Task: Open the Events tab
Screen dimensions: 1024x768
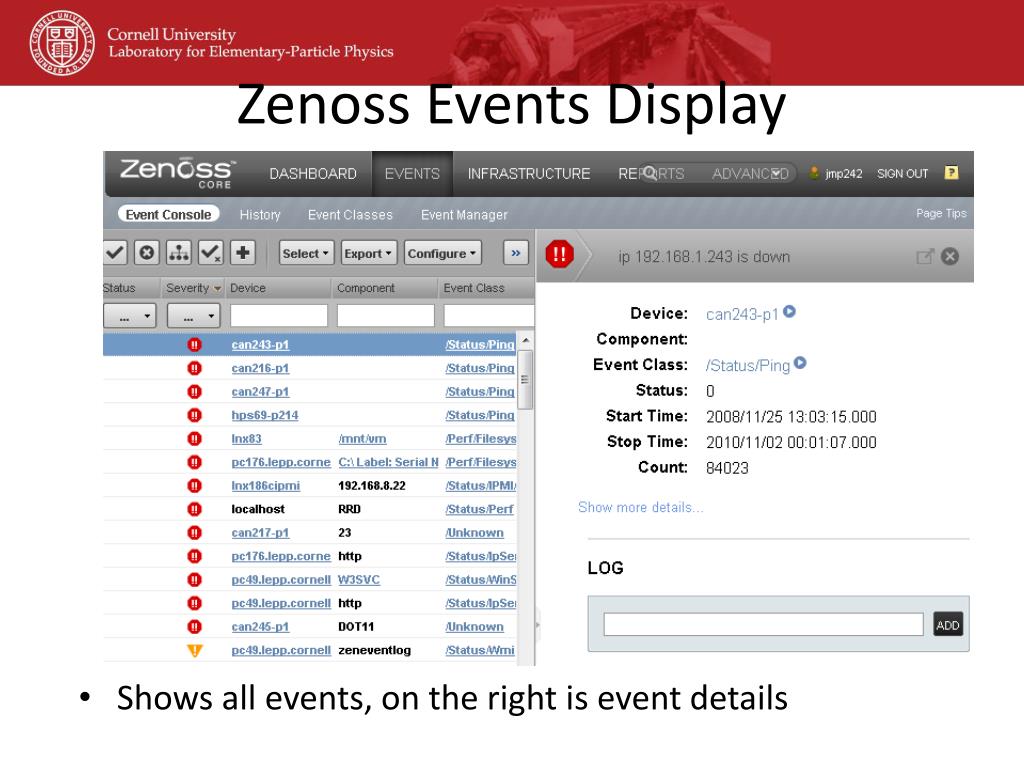Action: 412,174
